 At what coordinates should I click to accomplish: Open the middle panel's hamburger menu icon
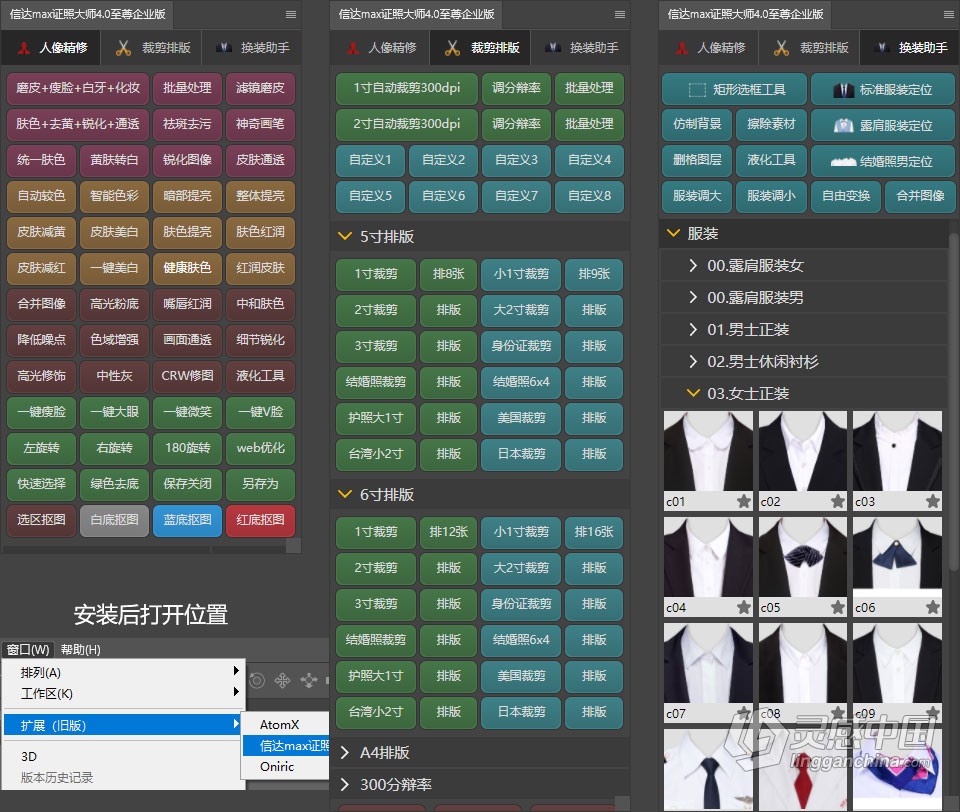(x=620, y=14)
